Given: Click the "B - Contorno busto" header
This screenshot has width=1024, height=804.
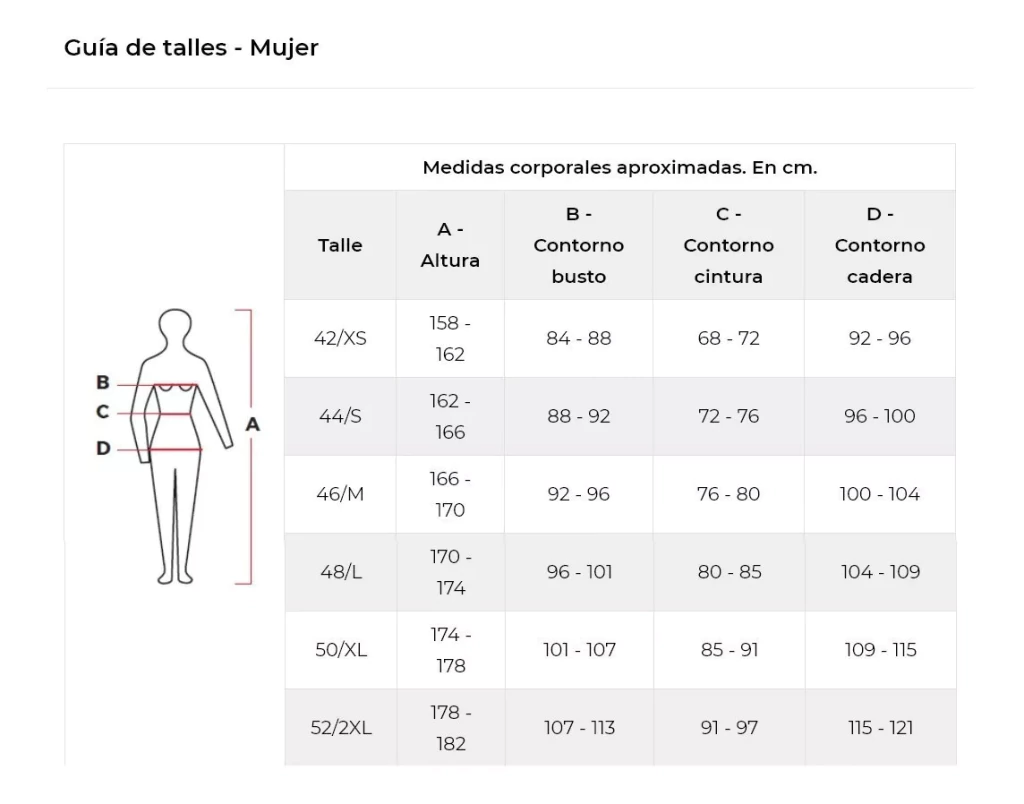Looking at the screenshot, I should tap(578, 245).
